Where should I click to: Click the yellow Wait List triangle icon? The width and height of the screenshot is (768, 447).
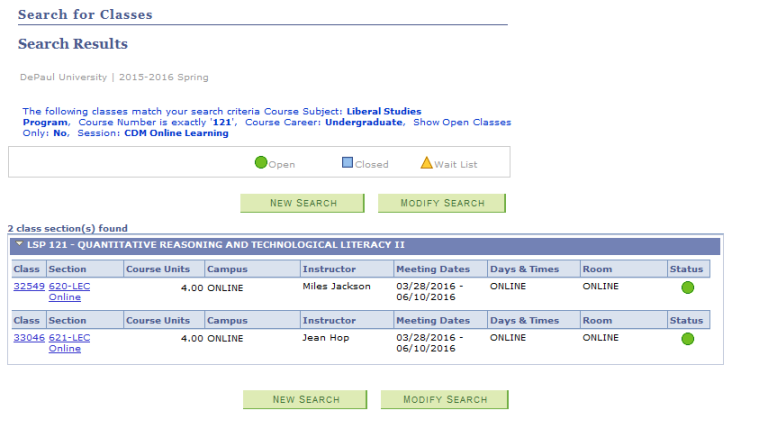pos(426,163)
